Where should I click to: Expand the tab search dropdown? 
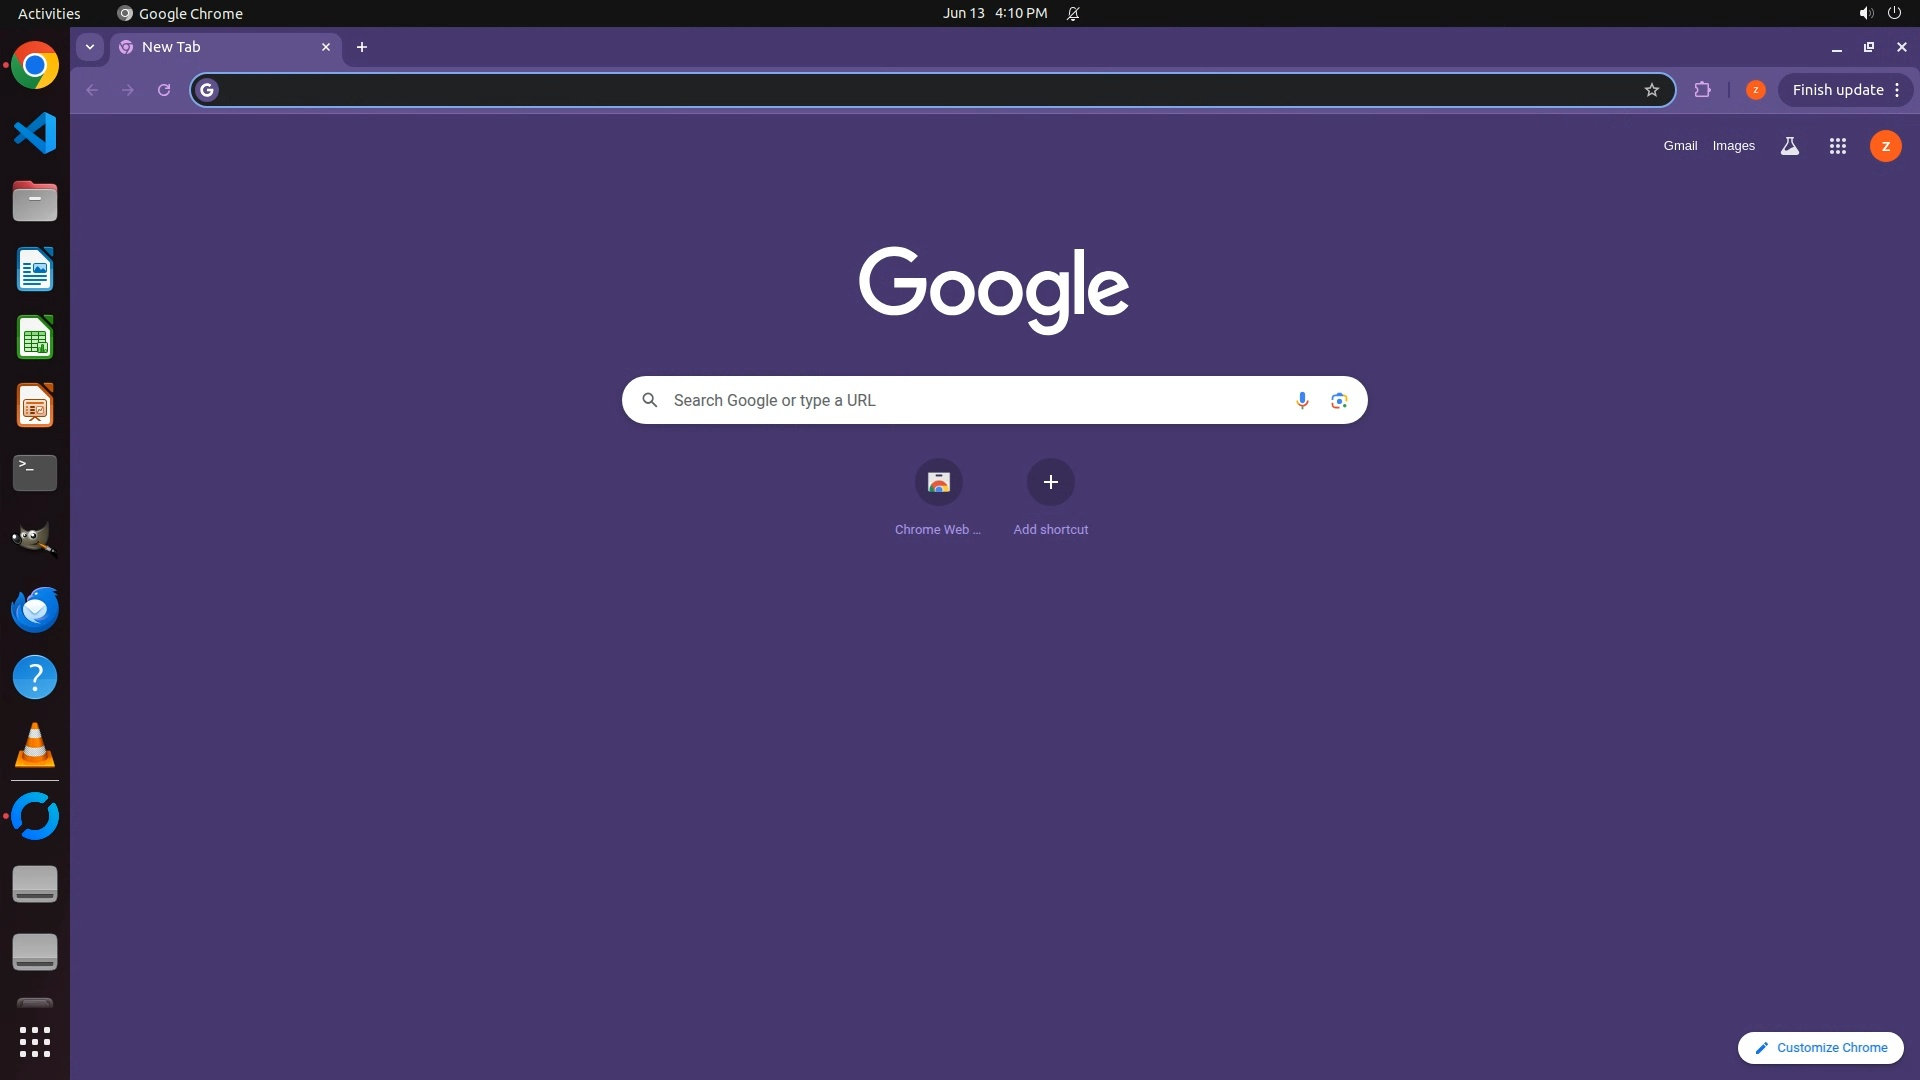point(90,47)
